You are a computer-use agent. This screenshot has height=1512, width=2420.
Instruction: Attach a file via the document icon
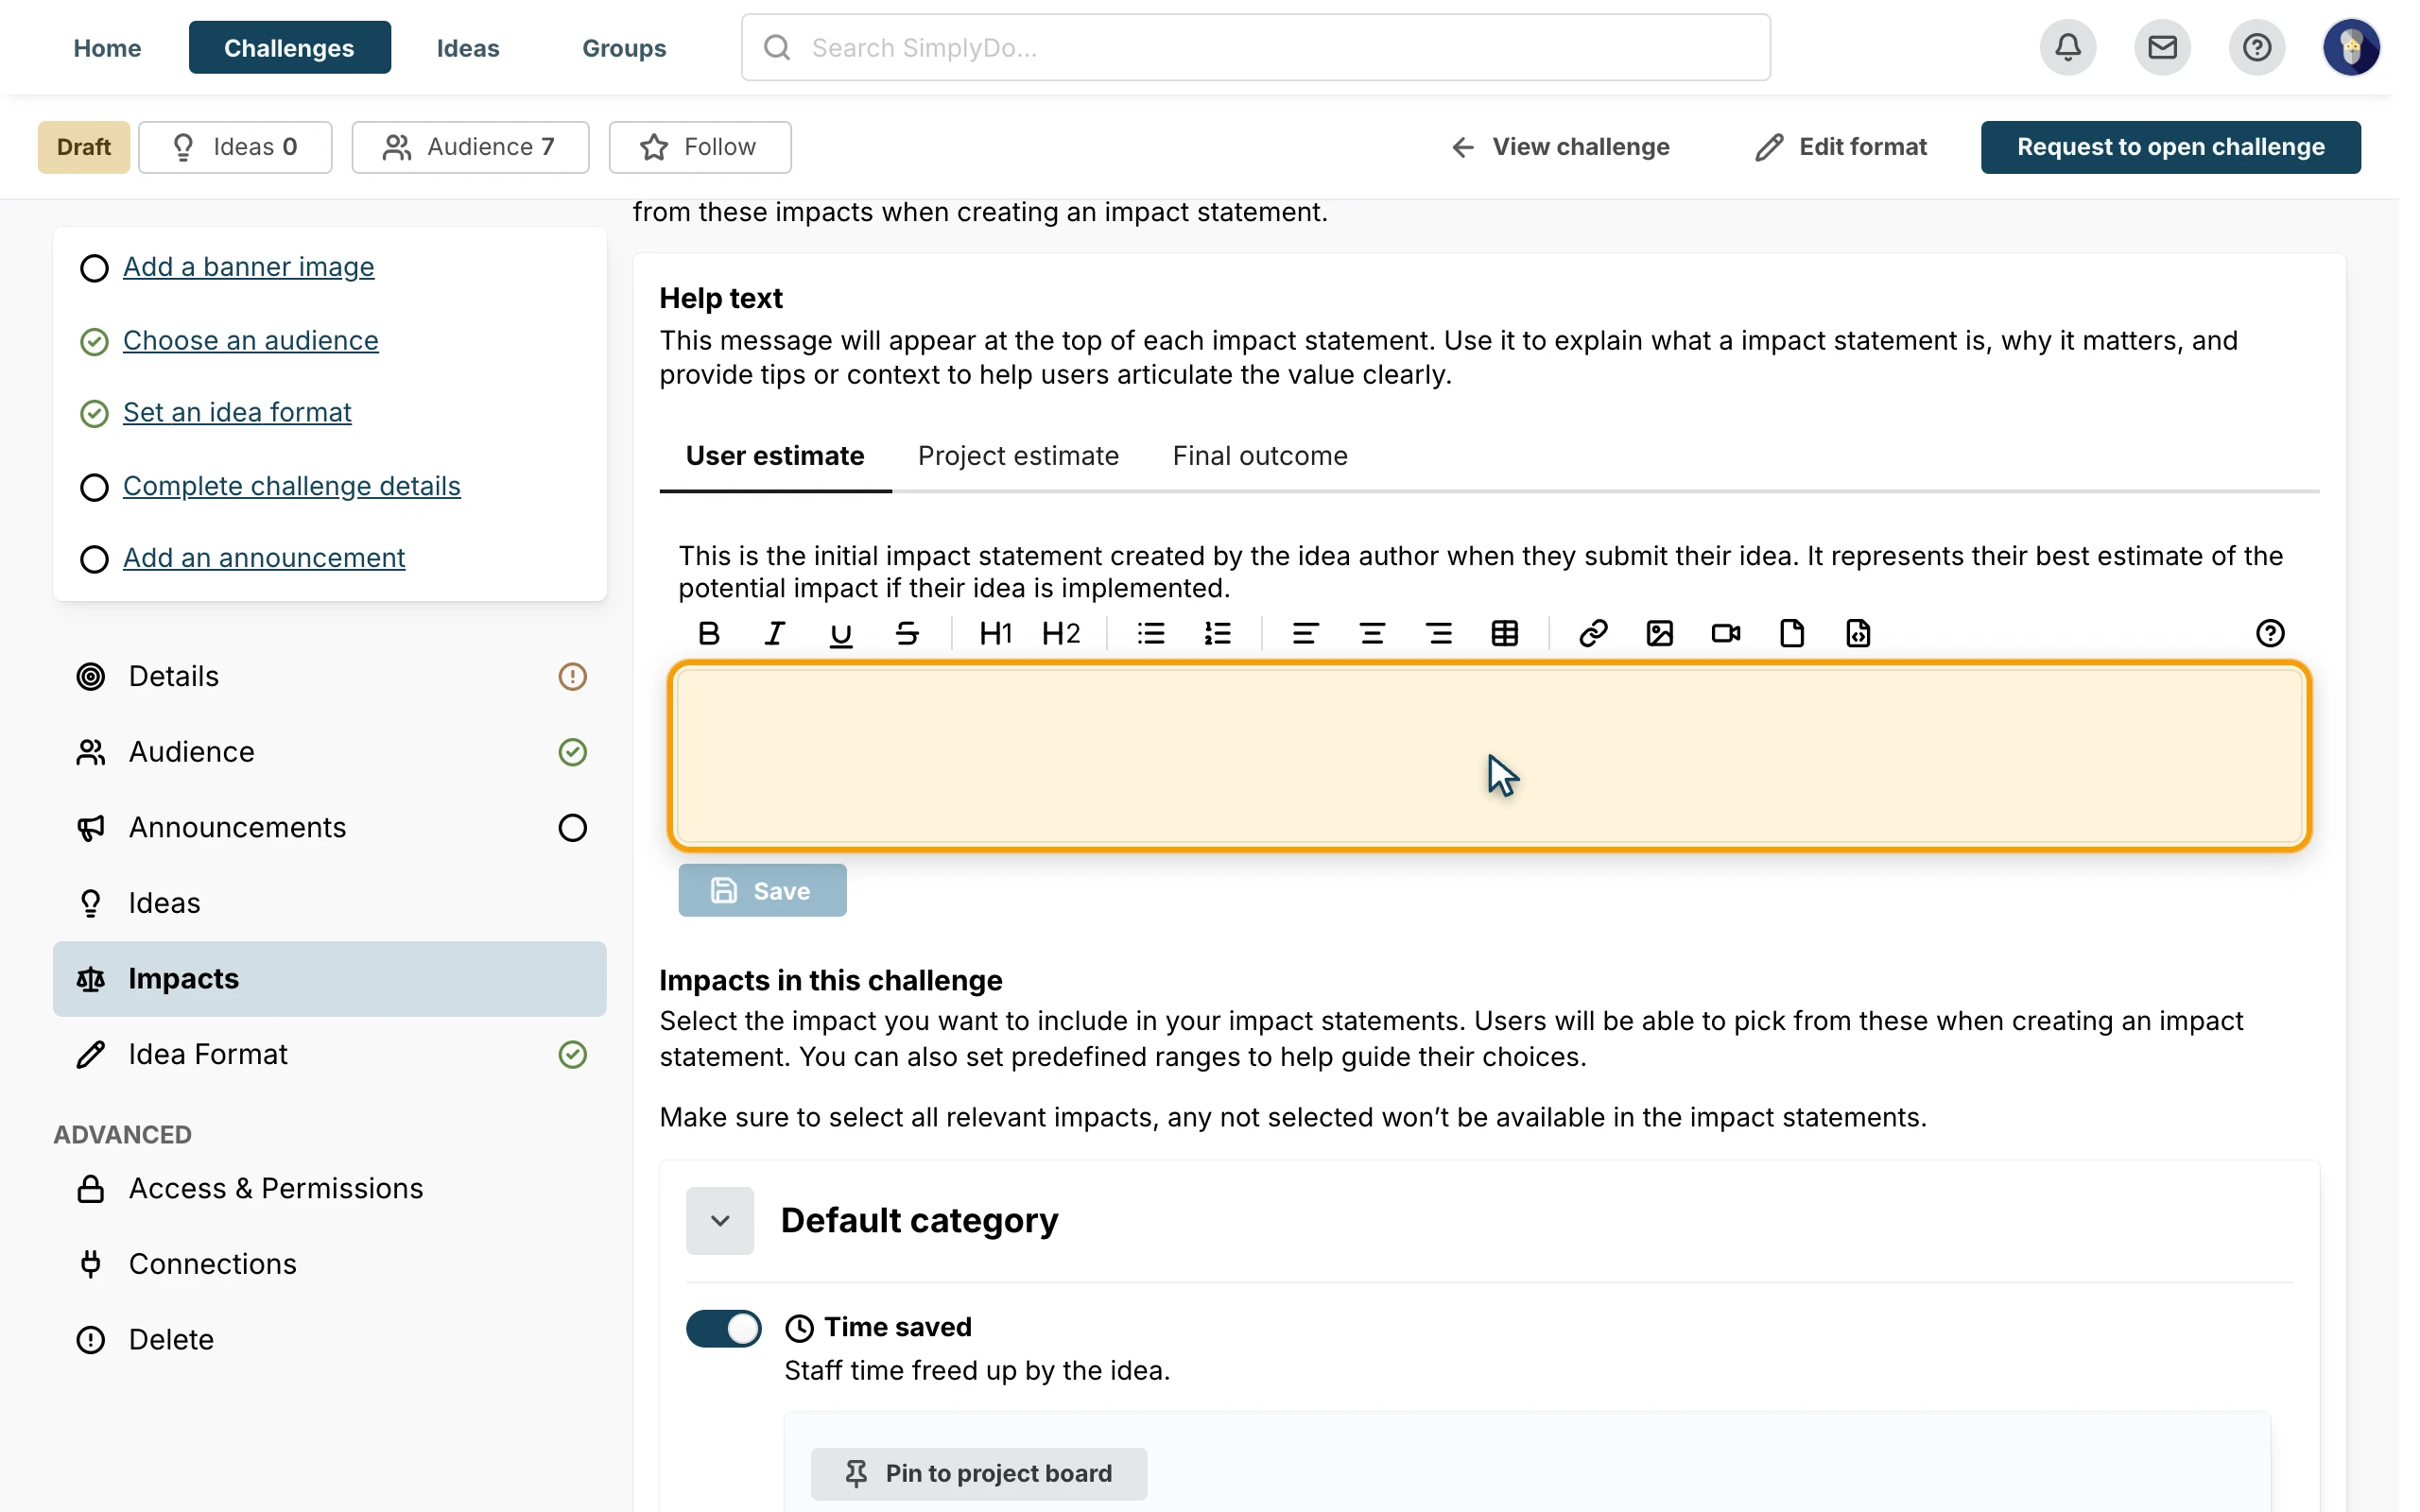[1792, 634]
